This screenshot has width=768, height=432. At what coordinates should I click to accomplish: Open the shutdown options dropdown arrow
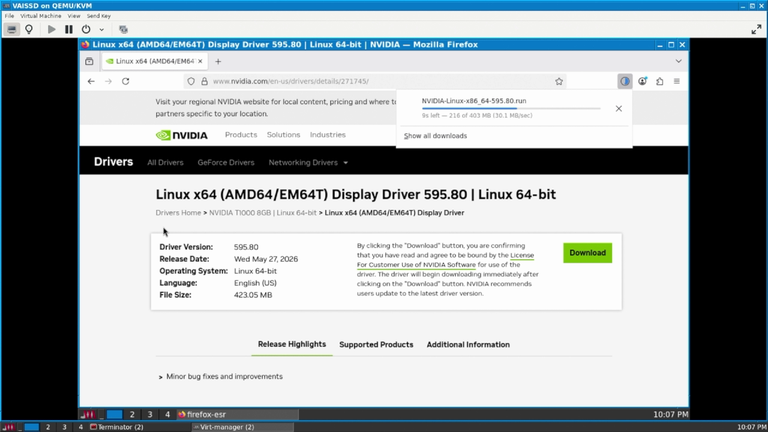pos(101,30)
